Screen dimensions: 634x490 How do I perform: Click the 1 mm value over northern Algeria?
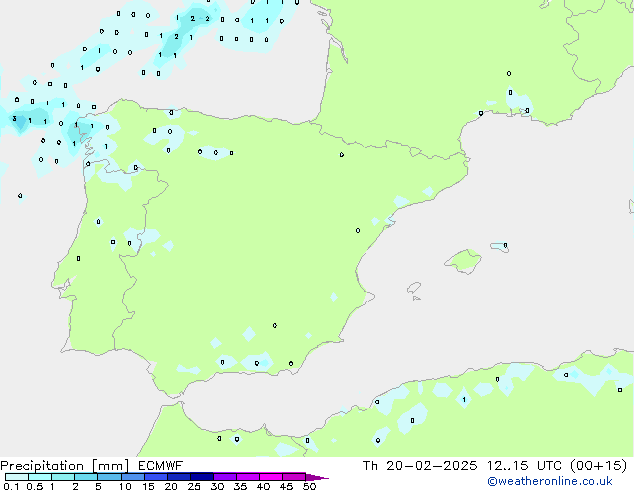[x=464, y=400]
